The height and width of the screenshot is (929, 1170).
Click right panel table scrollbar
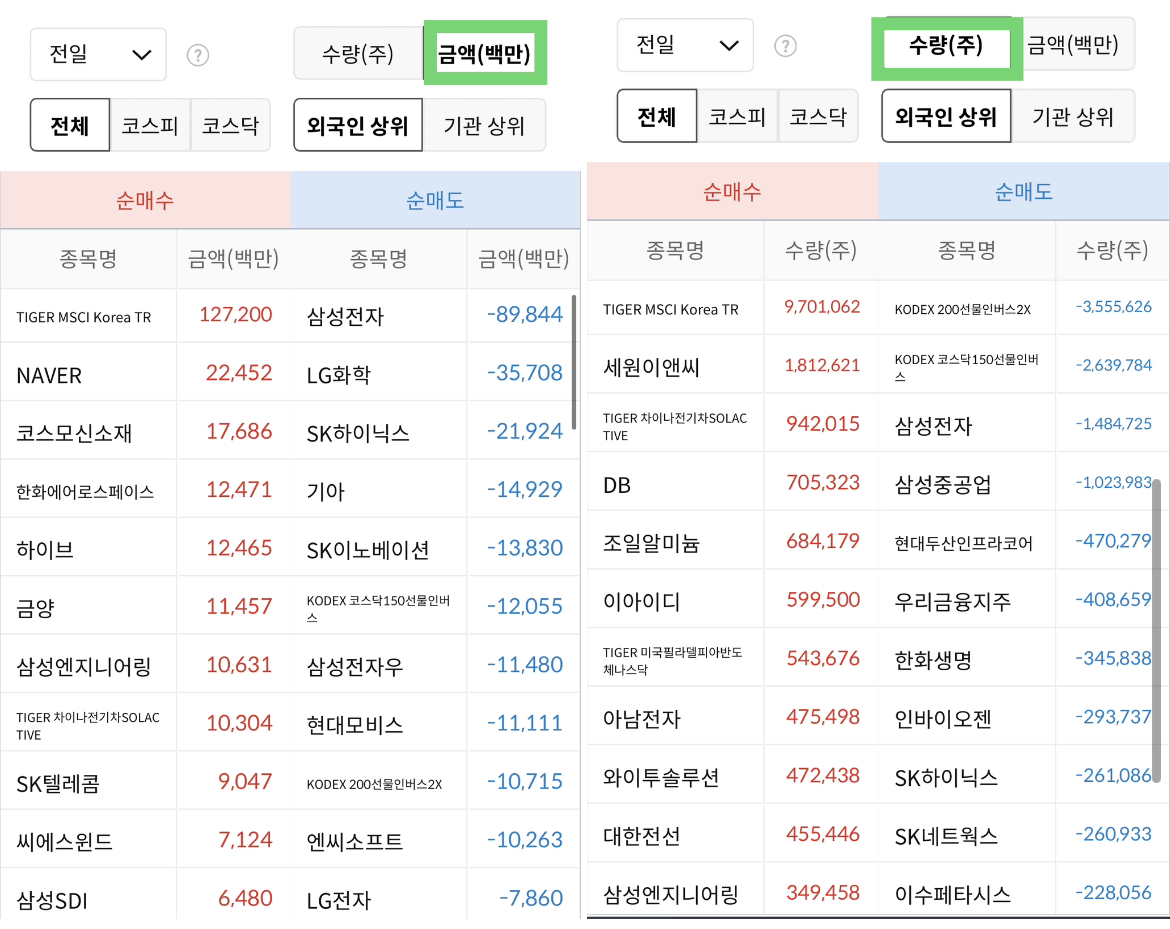(x=1157, y=631)
